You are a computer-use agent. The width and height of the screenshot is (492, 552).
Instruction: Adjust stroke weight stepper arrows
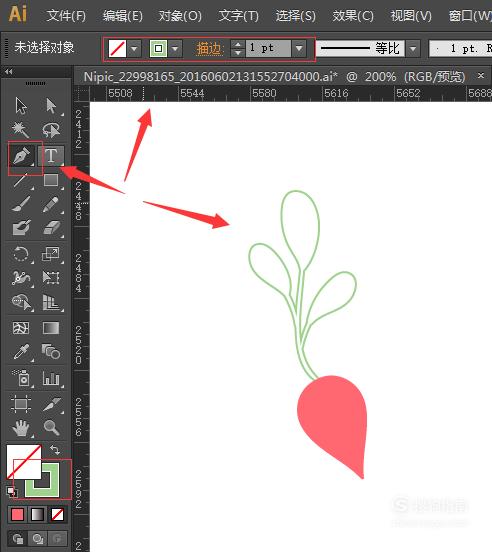pyautogui.click(x=238, y=48)
